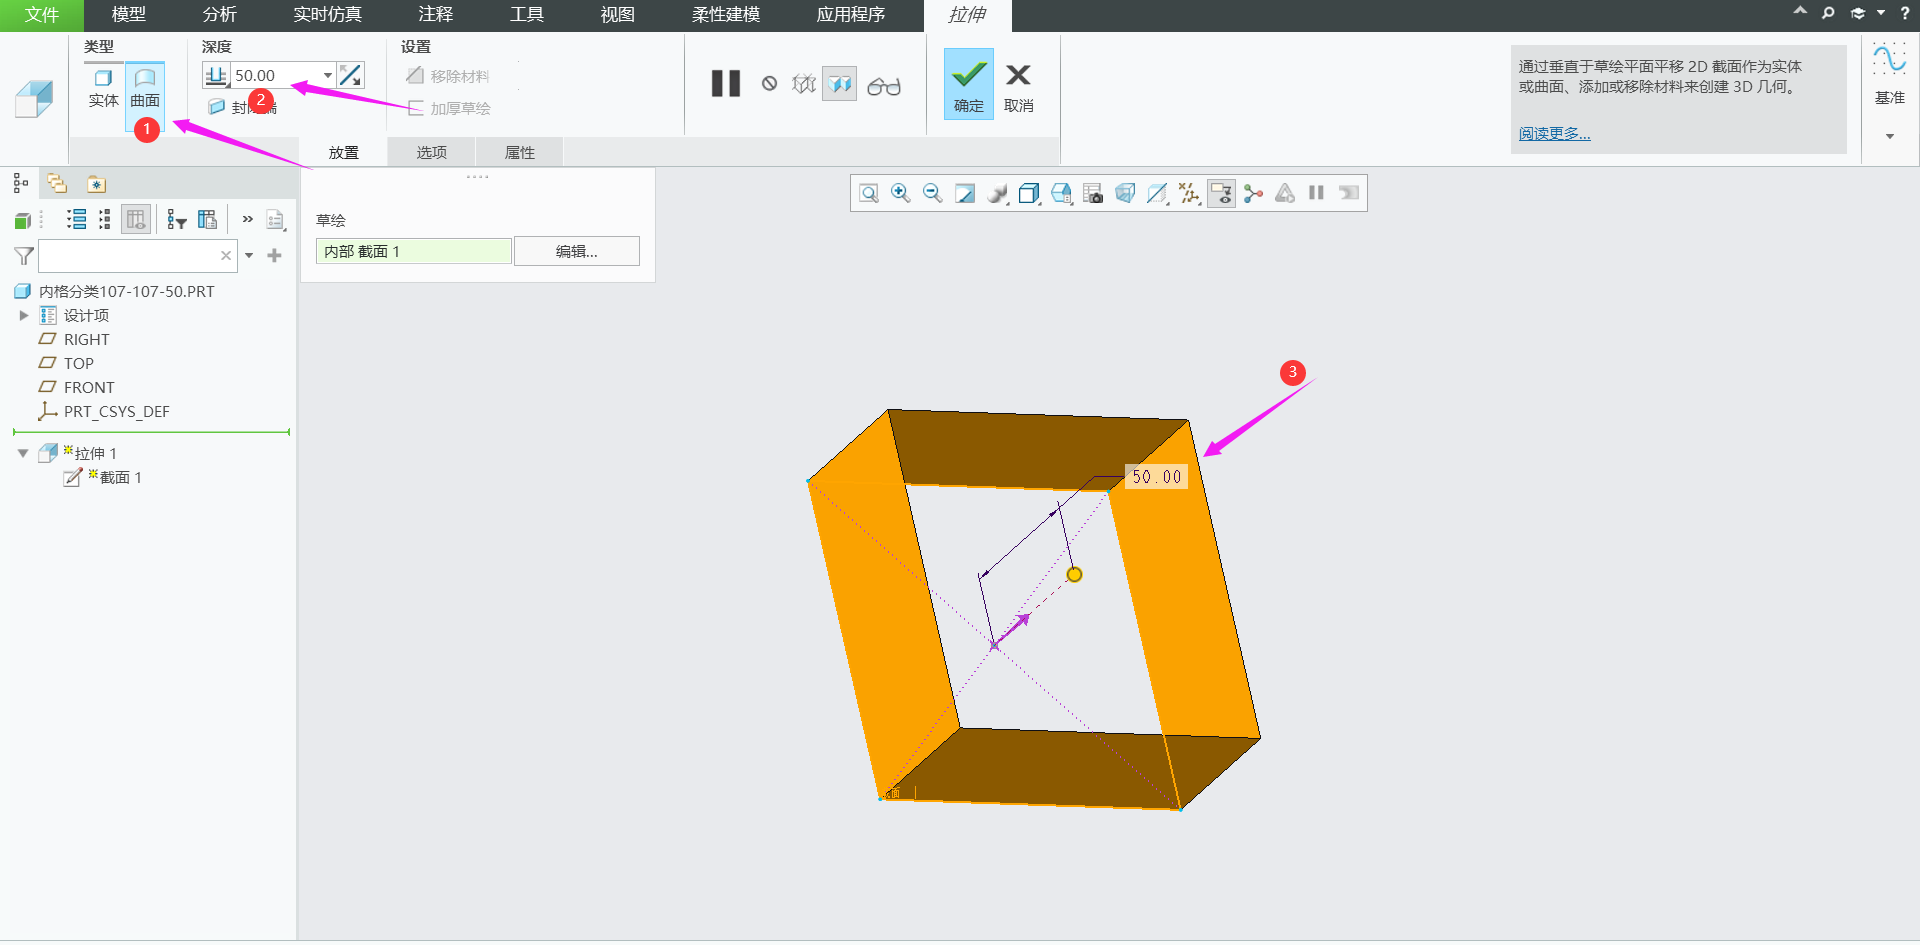Open the 应用程序 ribbon tab

tap(851, 15)
